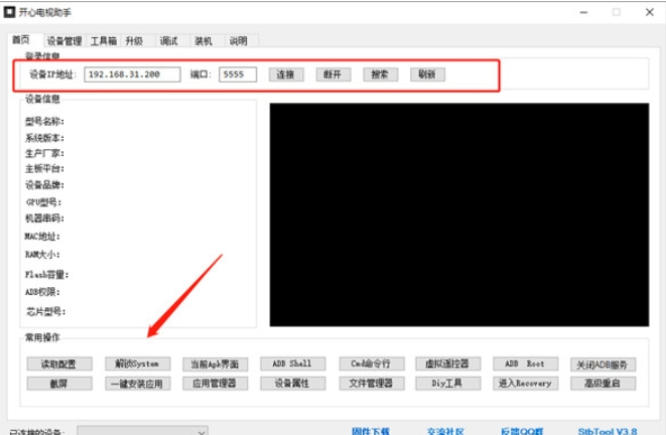
Task: Click the 截屏 button
Action: click(59, 383)
